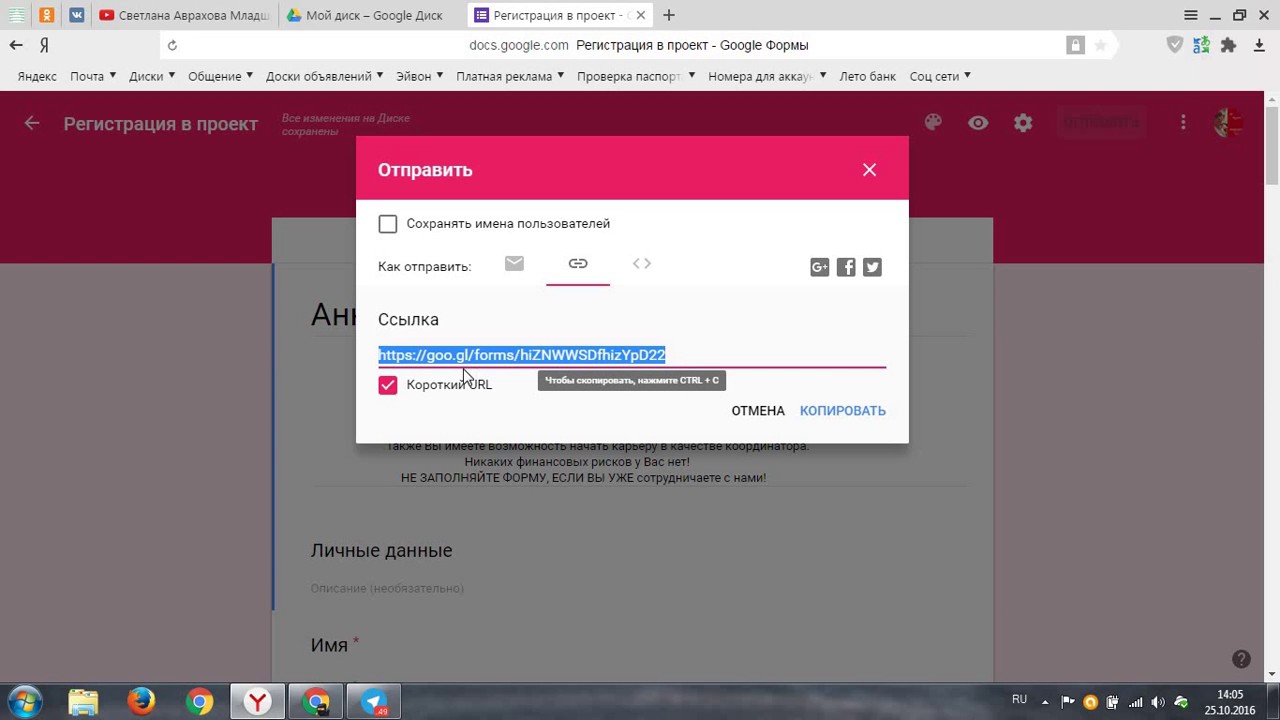Select the email send method icon
This screenshot has height=720, width=1280.
pos(514,263)
